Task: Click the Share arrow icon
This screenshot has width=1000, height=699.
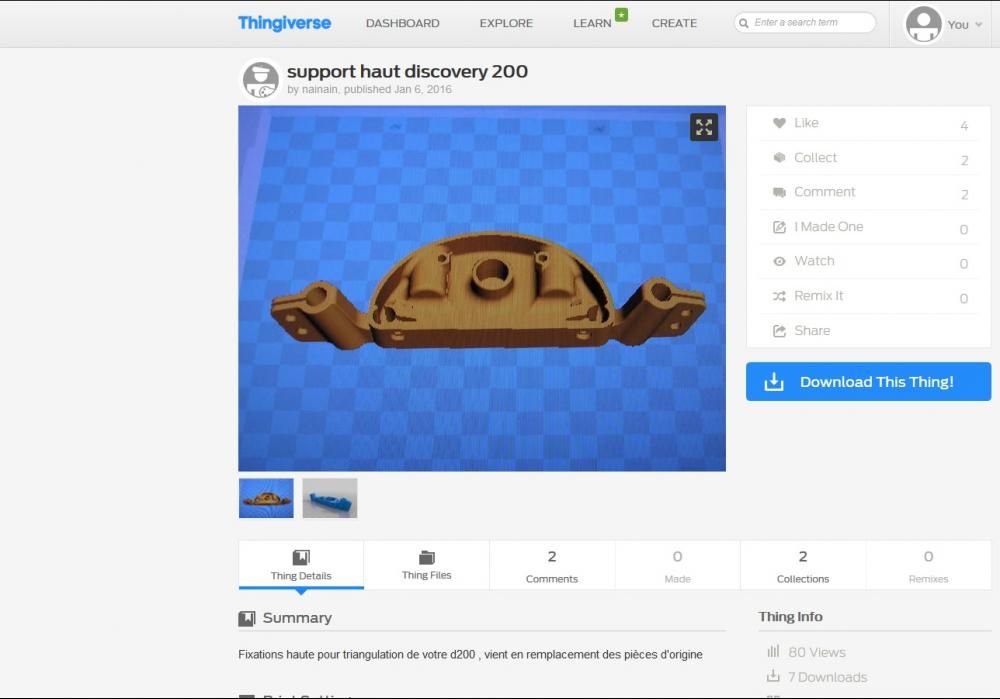Action: pos(779,331)
